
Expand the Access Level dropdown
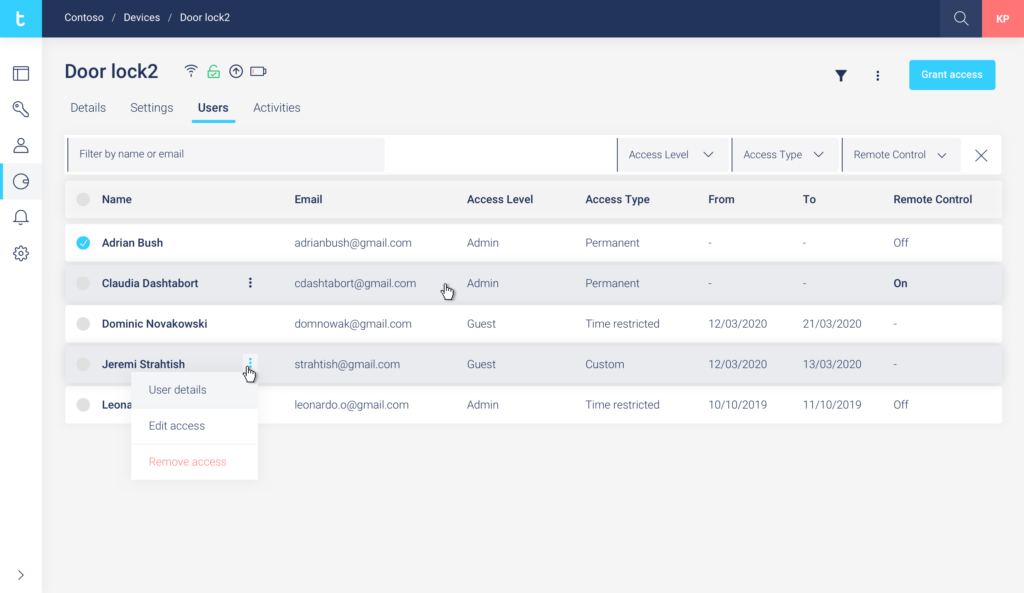pyautogui.click(x=672, y=155)
